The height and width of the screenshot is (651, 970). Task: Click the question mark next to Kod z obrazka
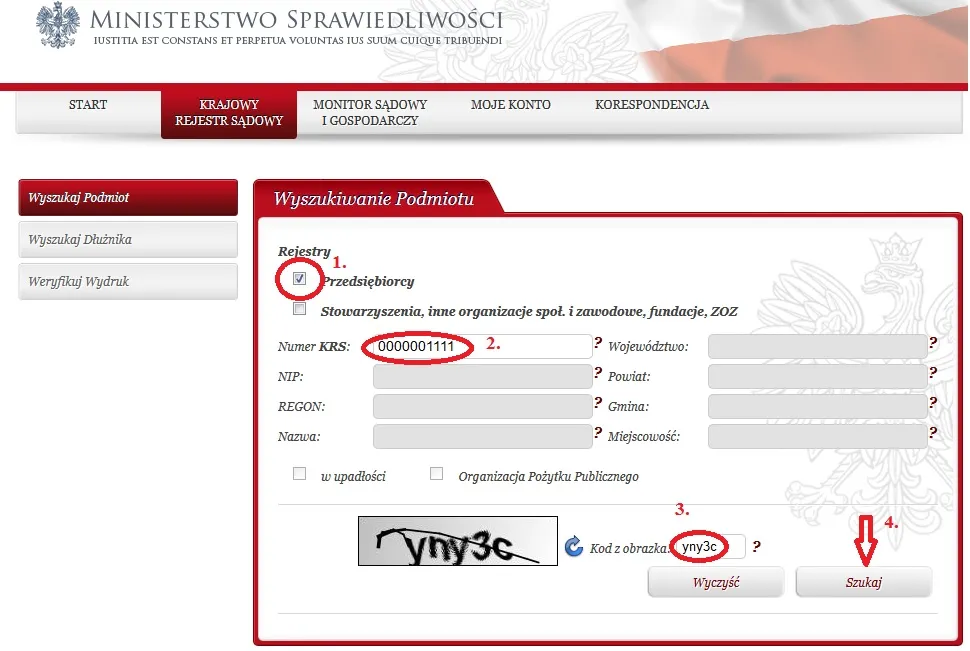point(757,547)
